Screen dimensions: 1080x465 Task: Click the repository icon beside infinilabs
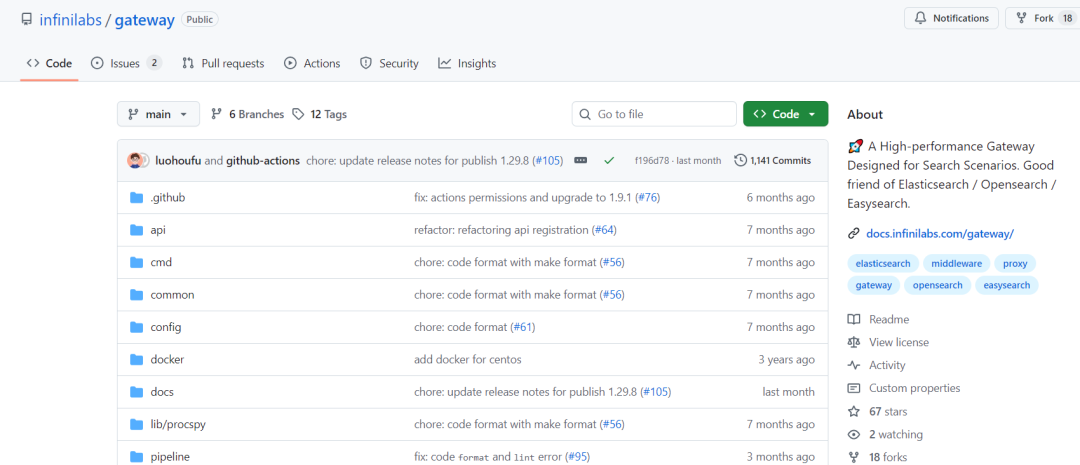pos(27,19)
